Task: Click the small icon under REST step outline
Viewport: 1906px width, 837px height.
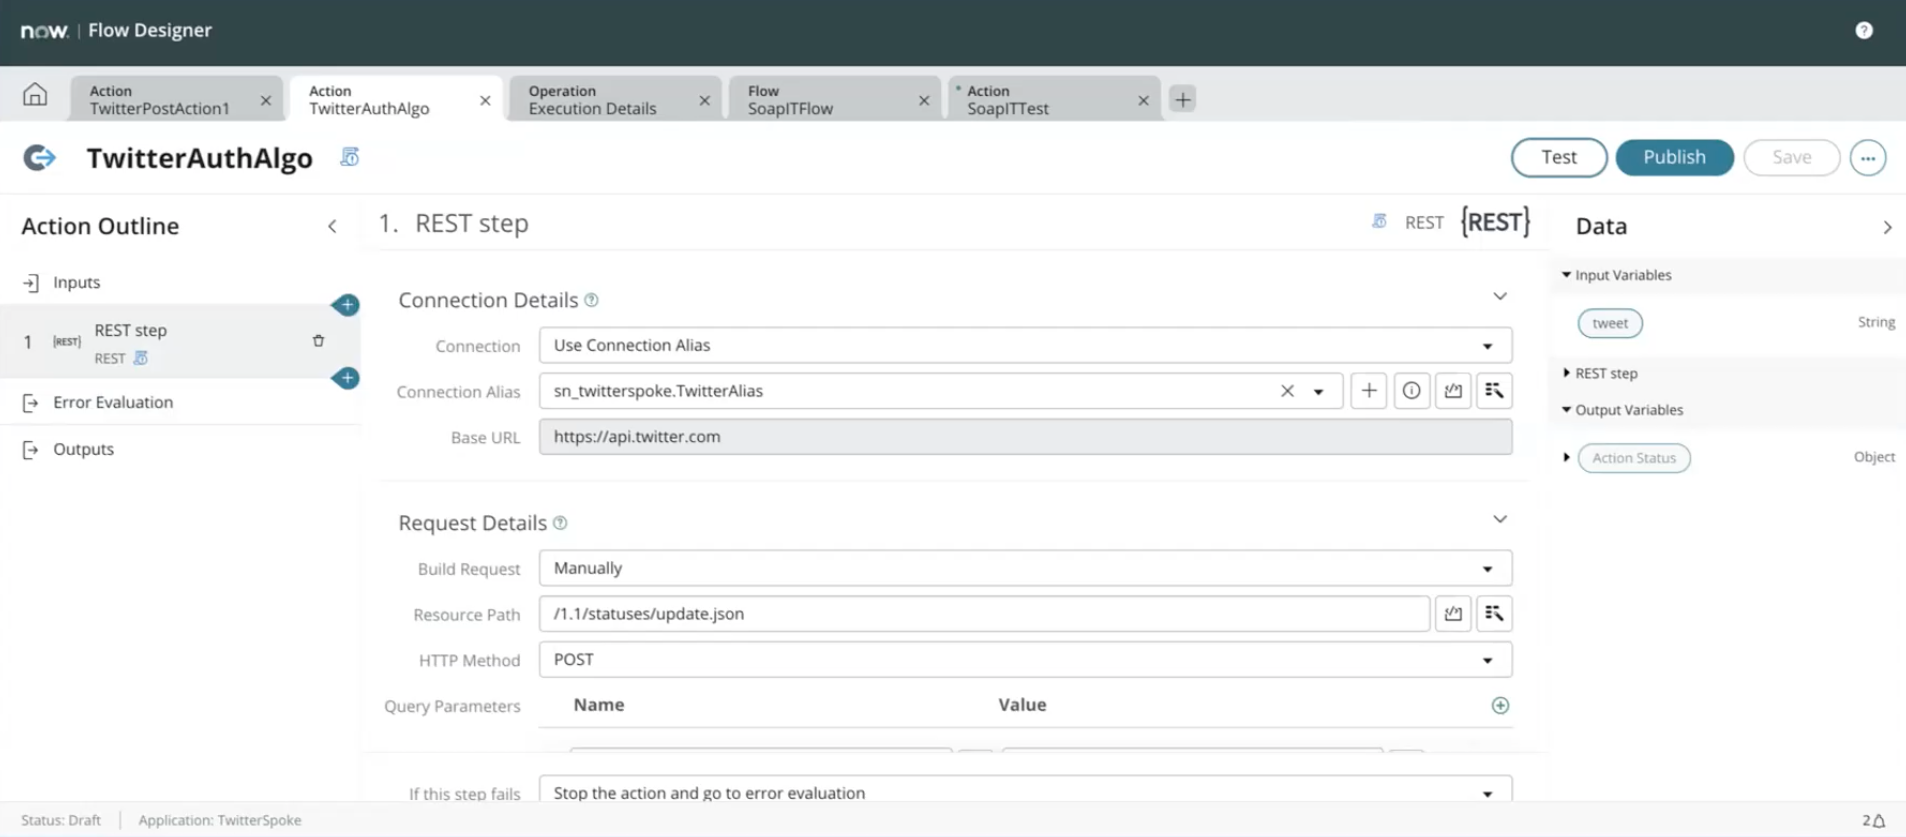Action: [141, 358]
